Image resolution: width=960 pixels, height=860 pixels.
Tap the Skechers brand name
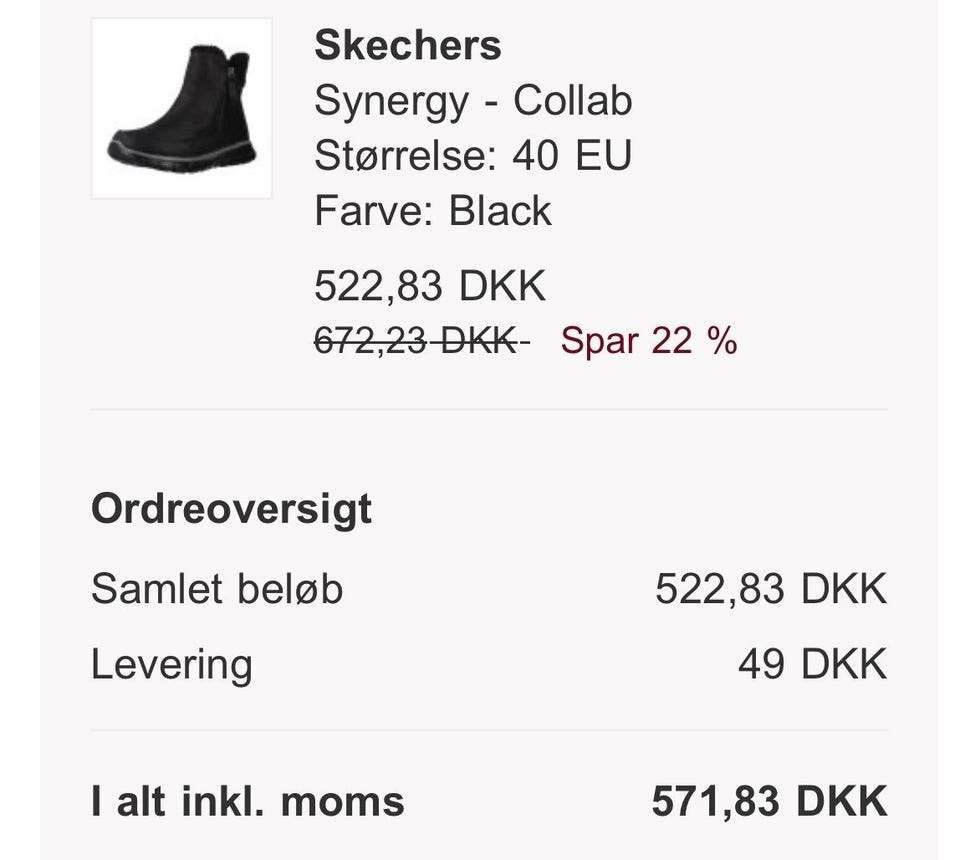click(407, 45)
